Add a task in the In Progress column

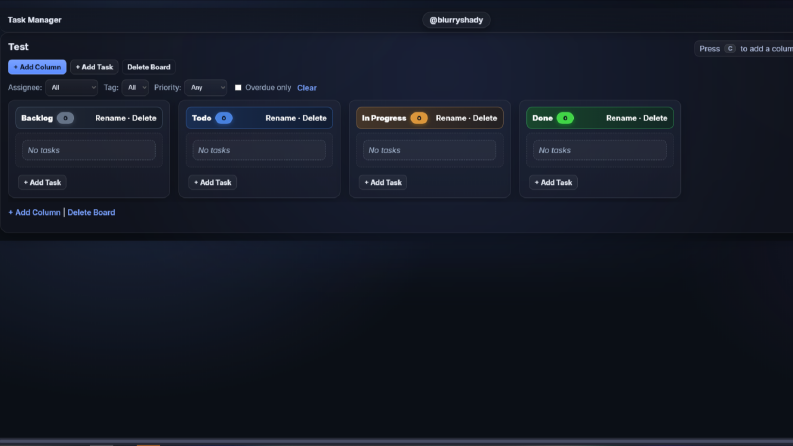[x=383, y=183]
